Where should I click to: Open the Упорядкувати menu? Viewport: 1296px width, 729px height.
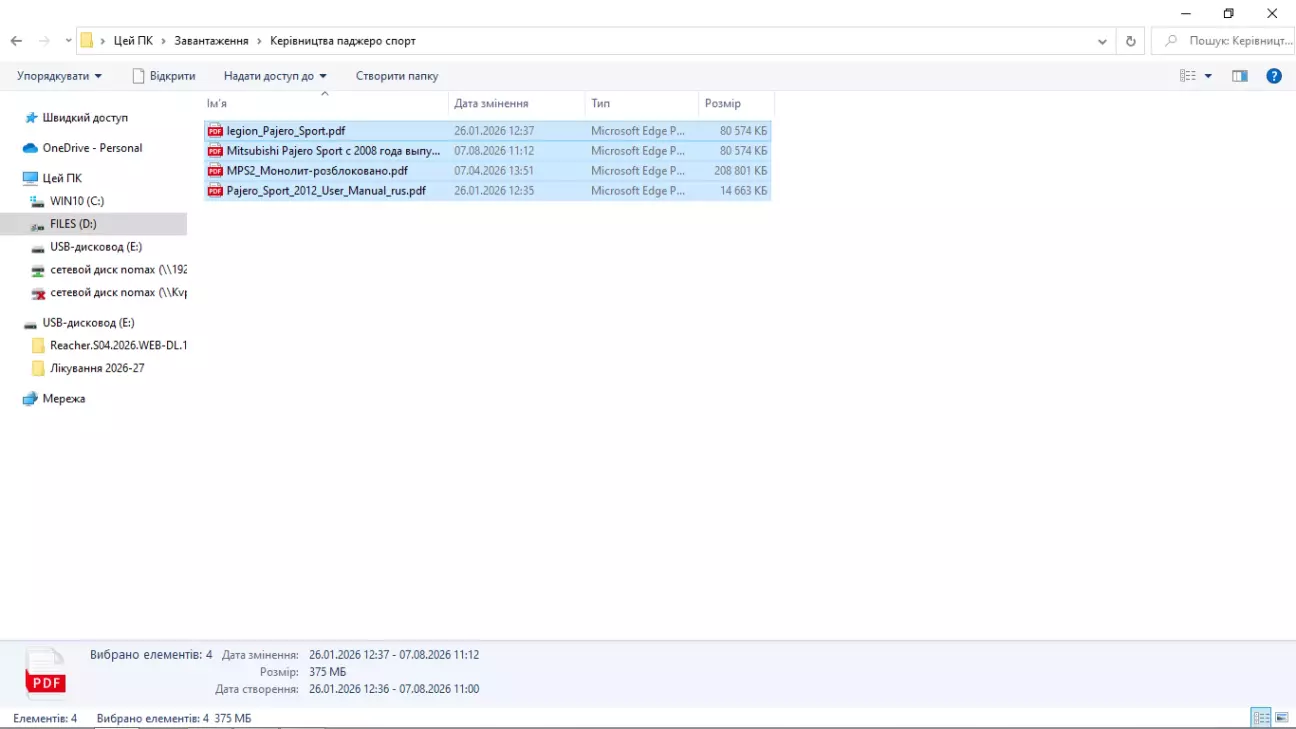pos(59,76)
